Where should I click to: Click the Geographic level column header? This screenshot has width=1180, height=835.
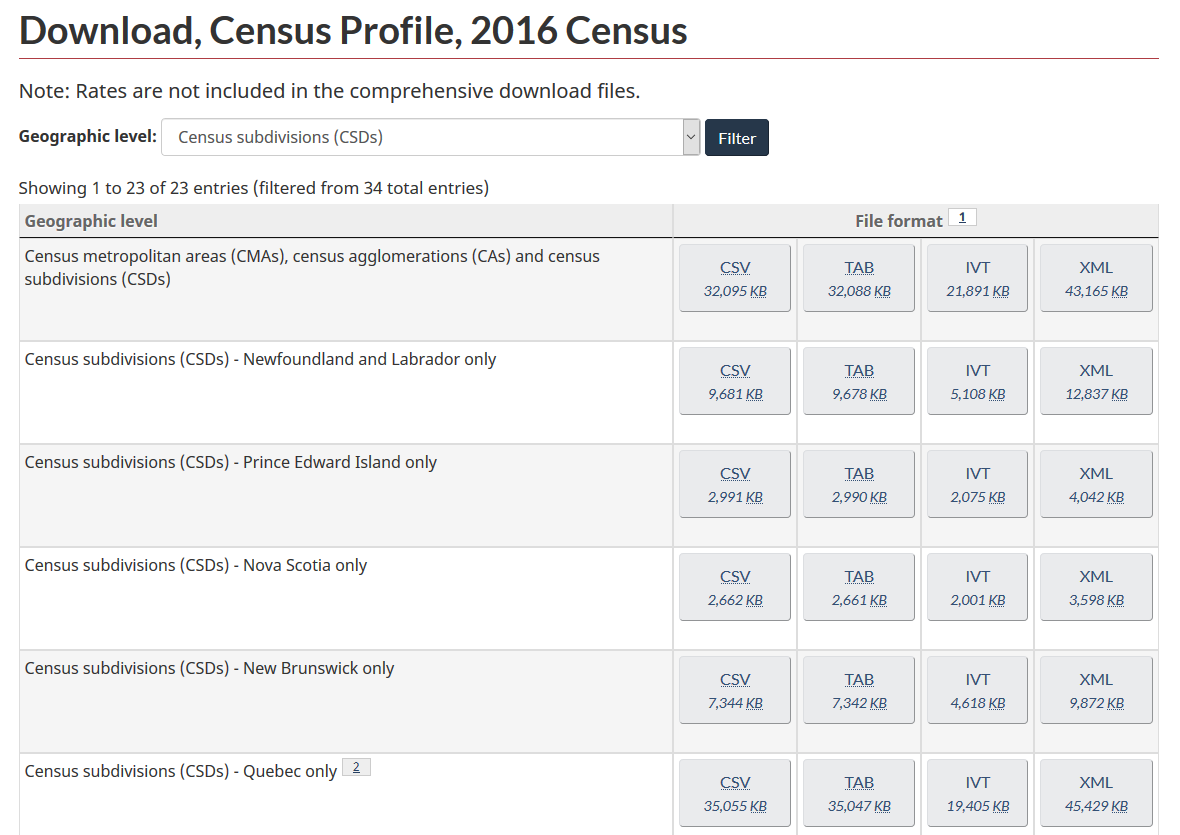345,221
